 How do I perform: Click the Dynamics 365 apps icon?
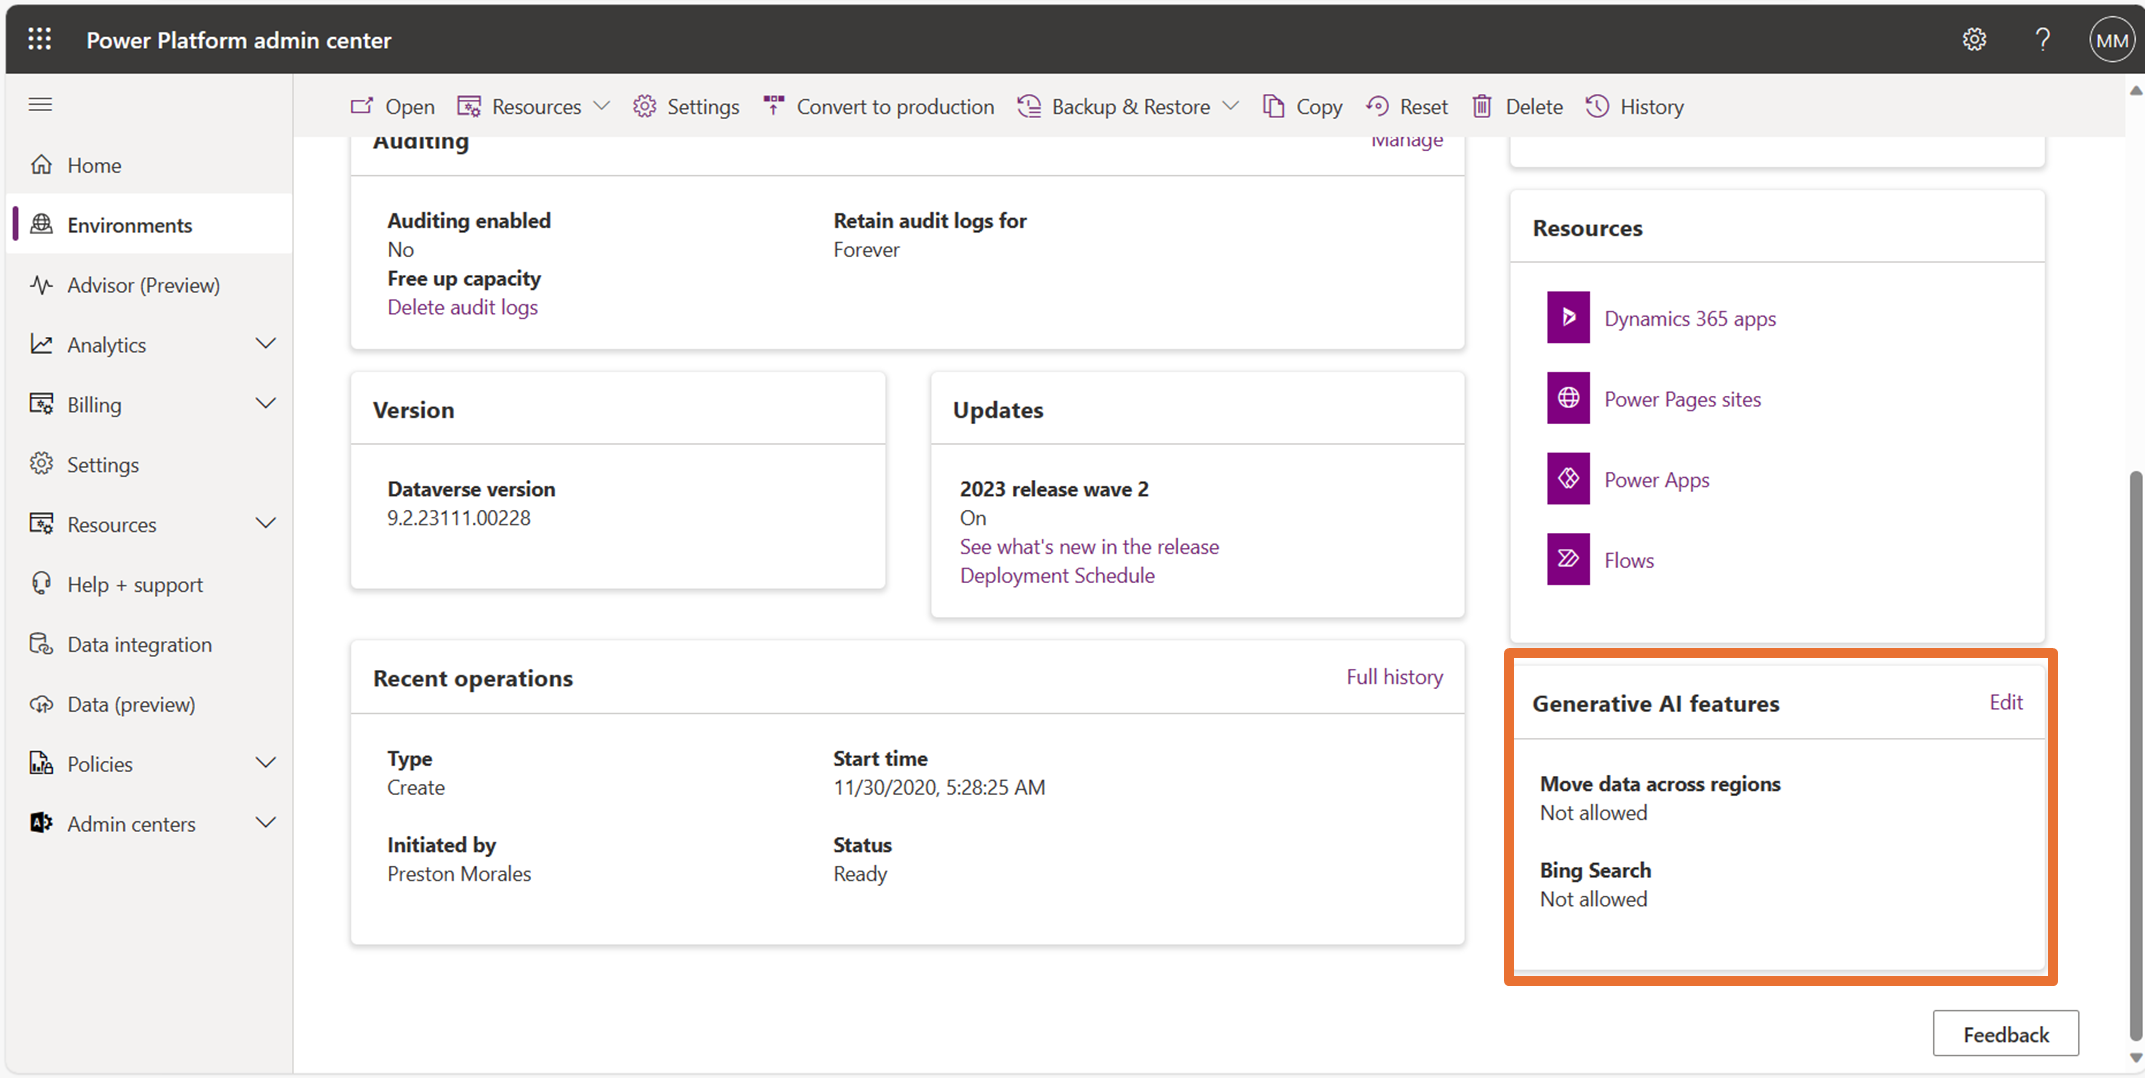pos(1567,318)
